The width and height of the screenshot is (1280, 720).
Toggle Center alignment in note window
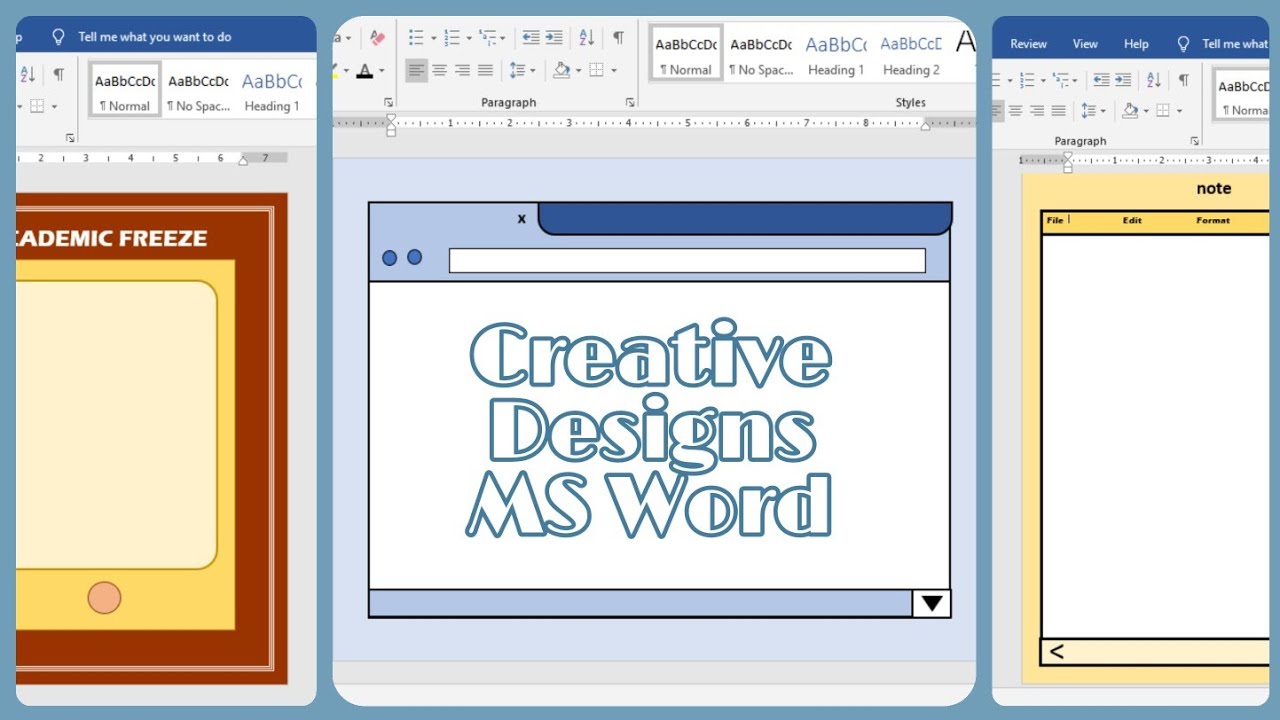coord(1016,111)
